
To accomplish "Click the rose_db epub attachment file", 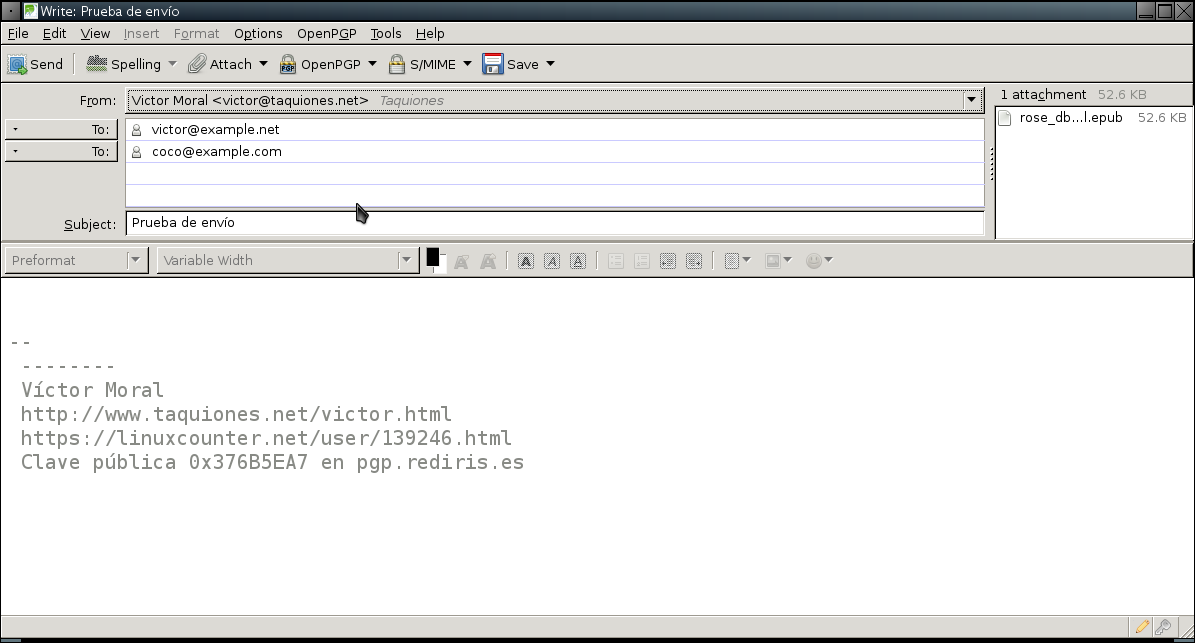I will pyautogui.click(x=1070, y=118).
